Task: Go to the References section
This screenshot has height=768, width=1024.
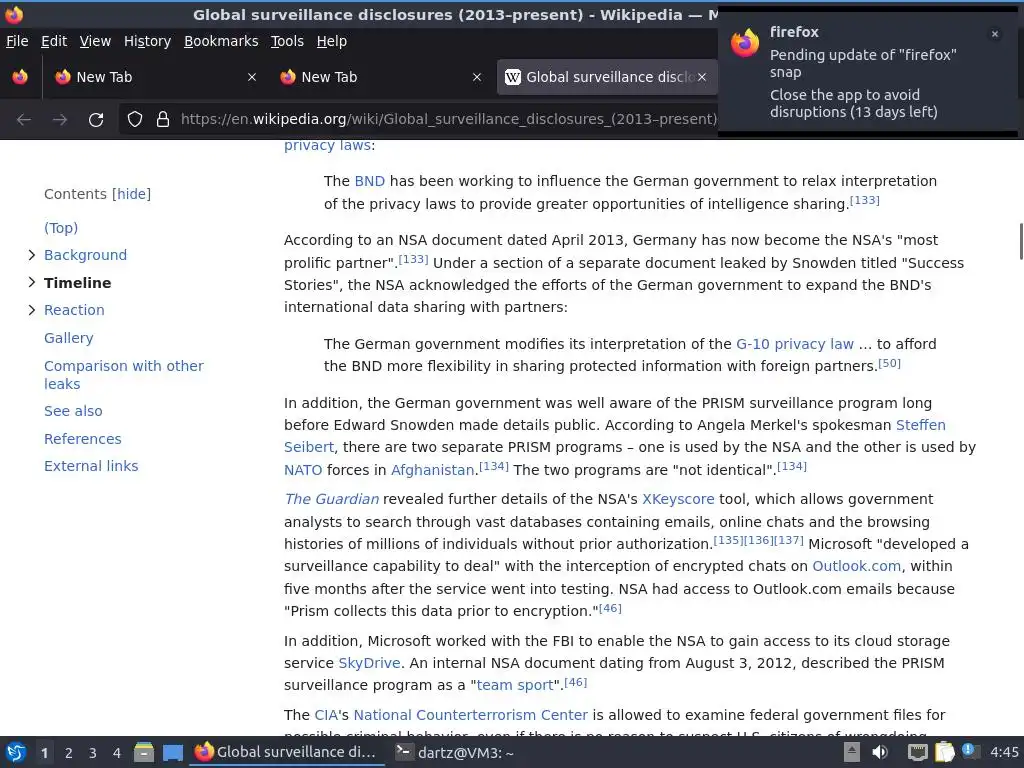Action: [82, 439]
